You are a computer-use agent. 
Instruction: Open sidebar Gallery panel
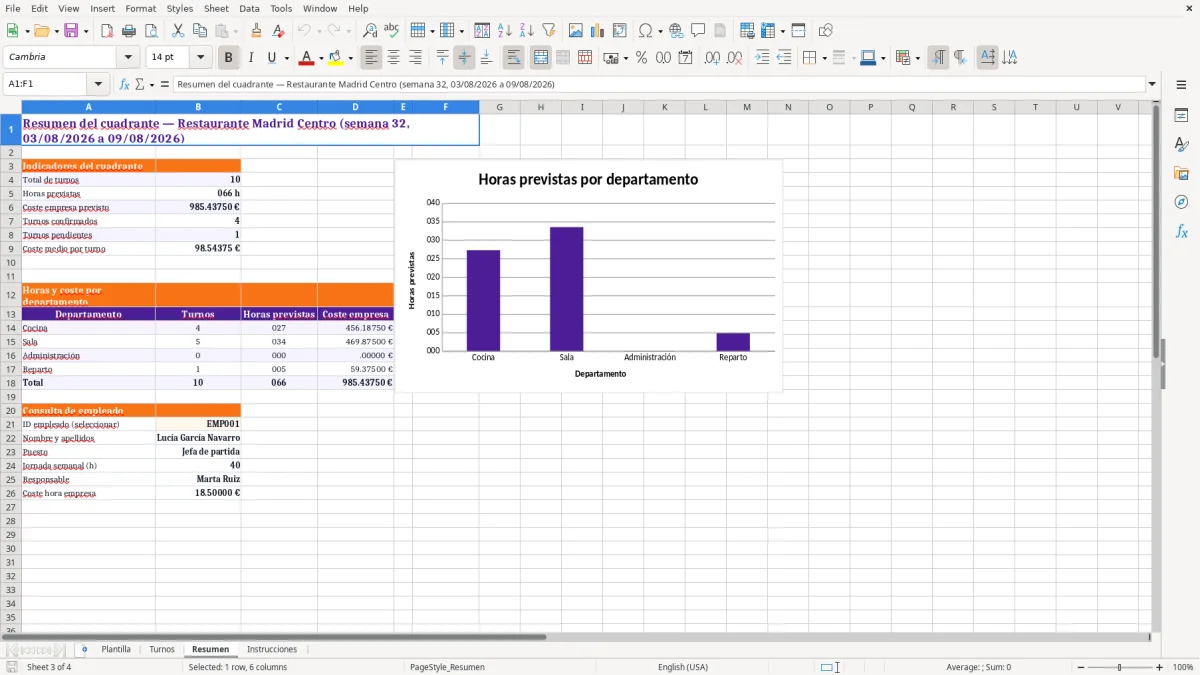(1181, 174)
